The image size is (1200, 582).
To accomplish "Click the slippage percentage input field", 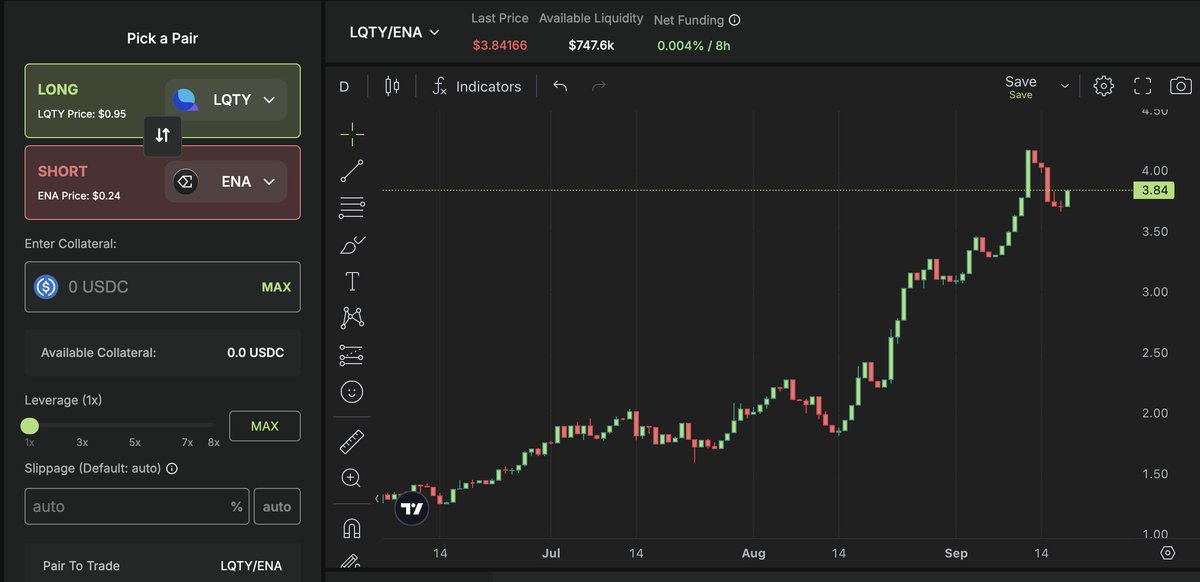I will tap(138, 507).
